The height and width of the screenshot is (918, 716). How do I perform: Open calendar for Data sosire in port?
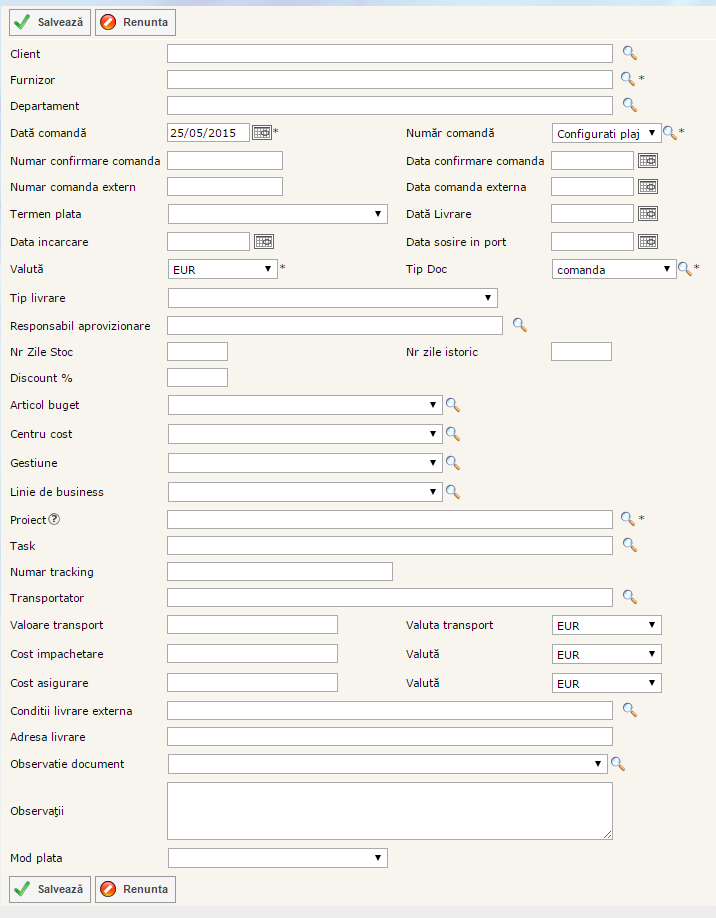[648, 241]
